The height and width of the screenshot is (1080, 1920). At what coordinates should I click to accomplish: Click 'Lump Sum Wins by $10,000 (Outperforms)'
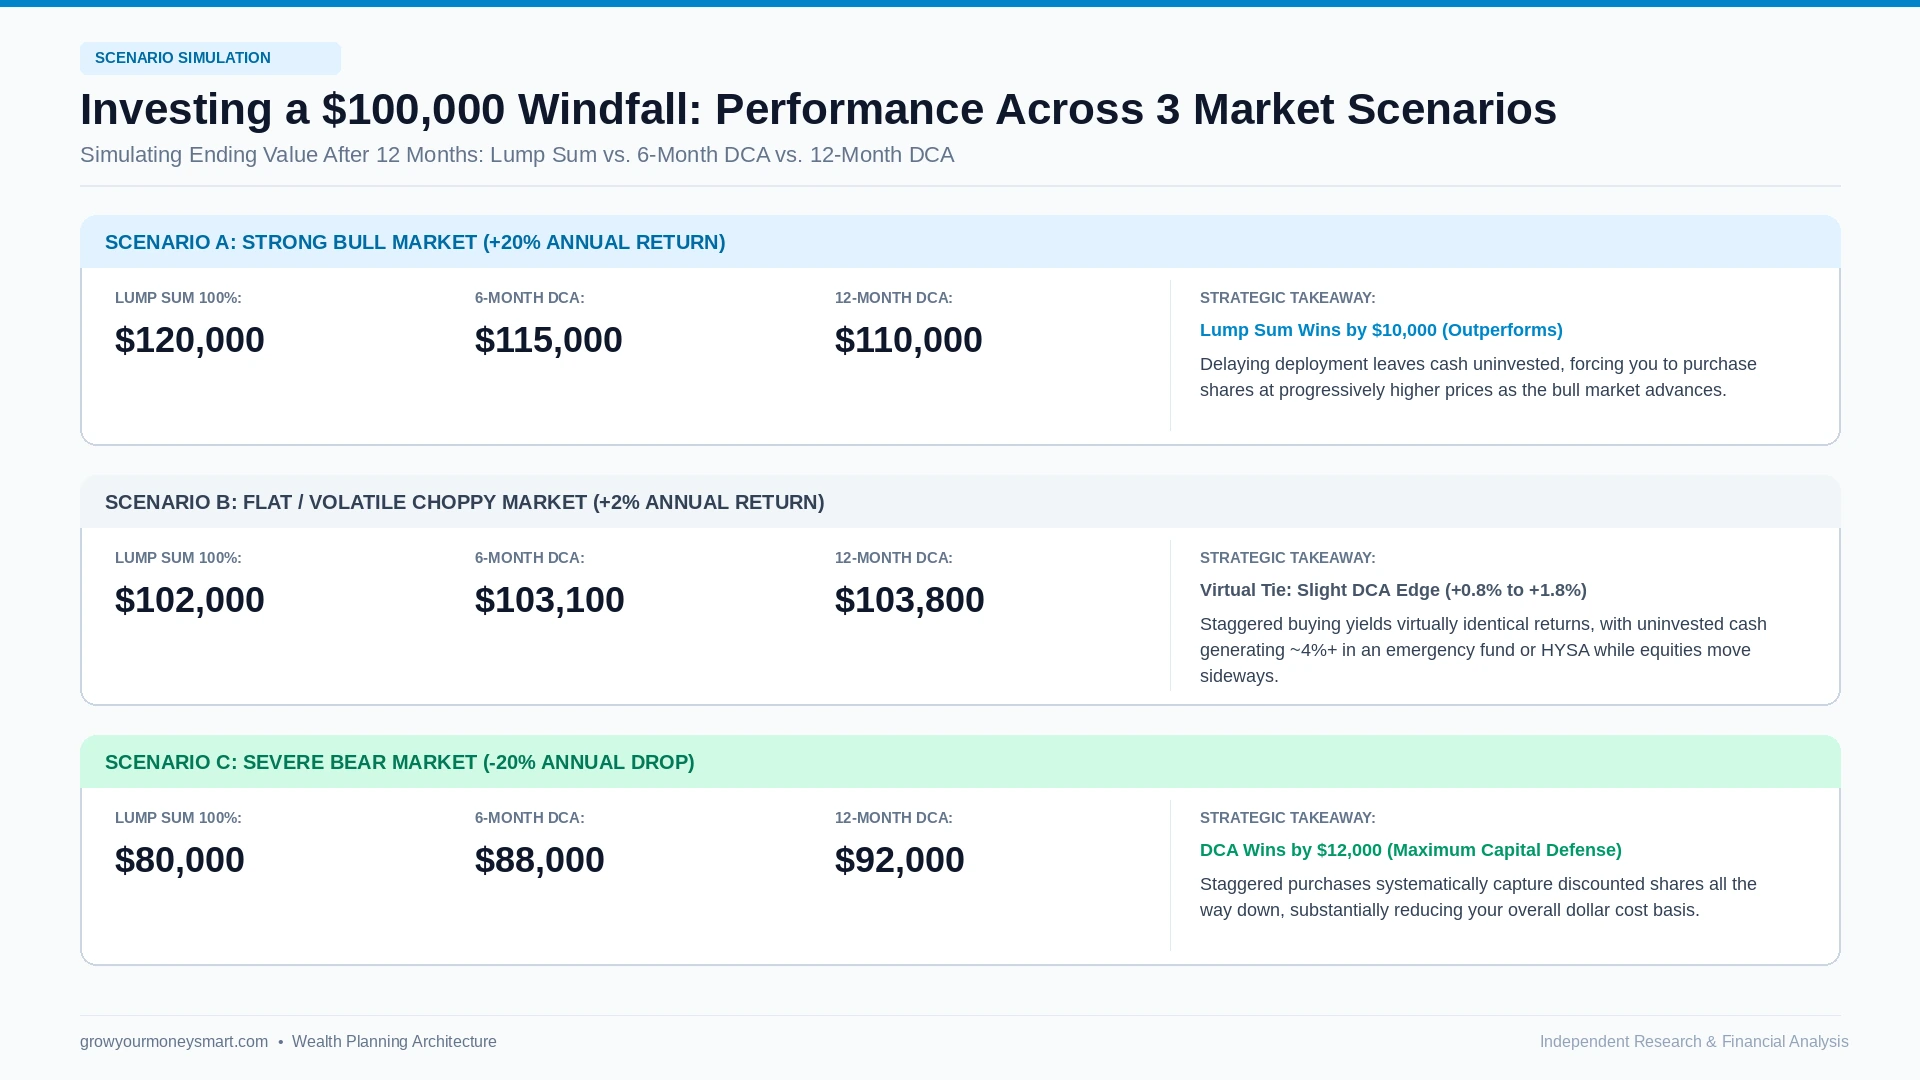(1381, 330)
